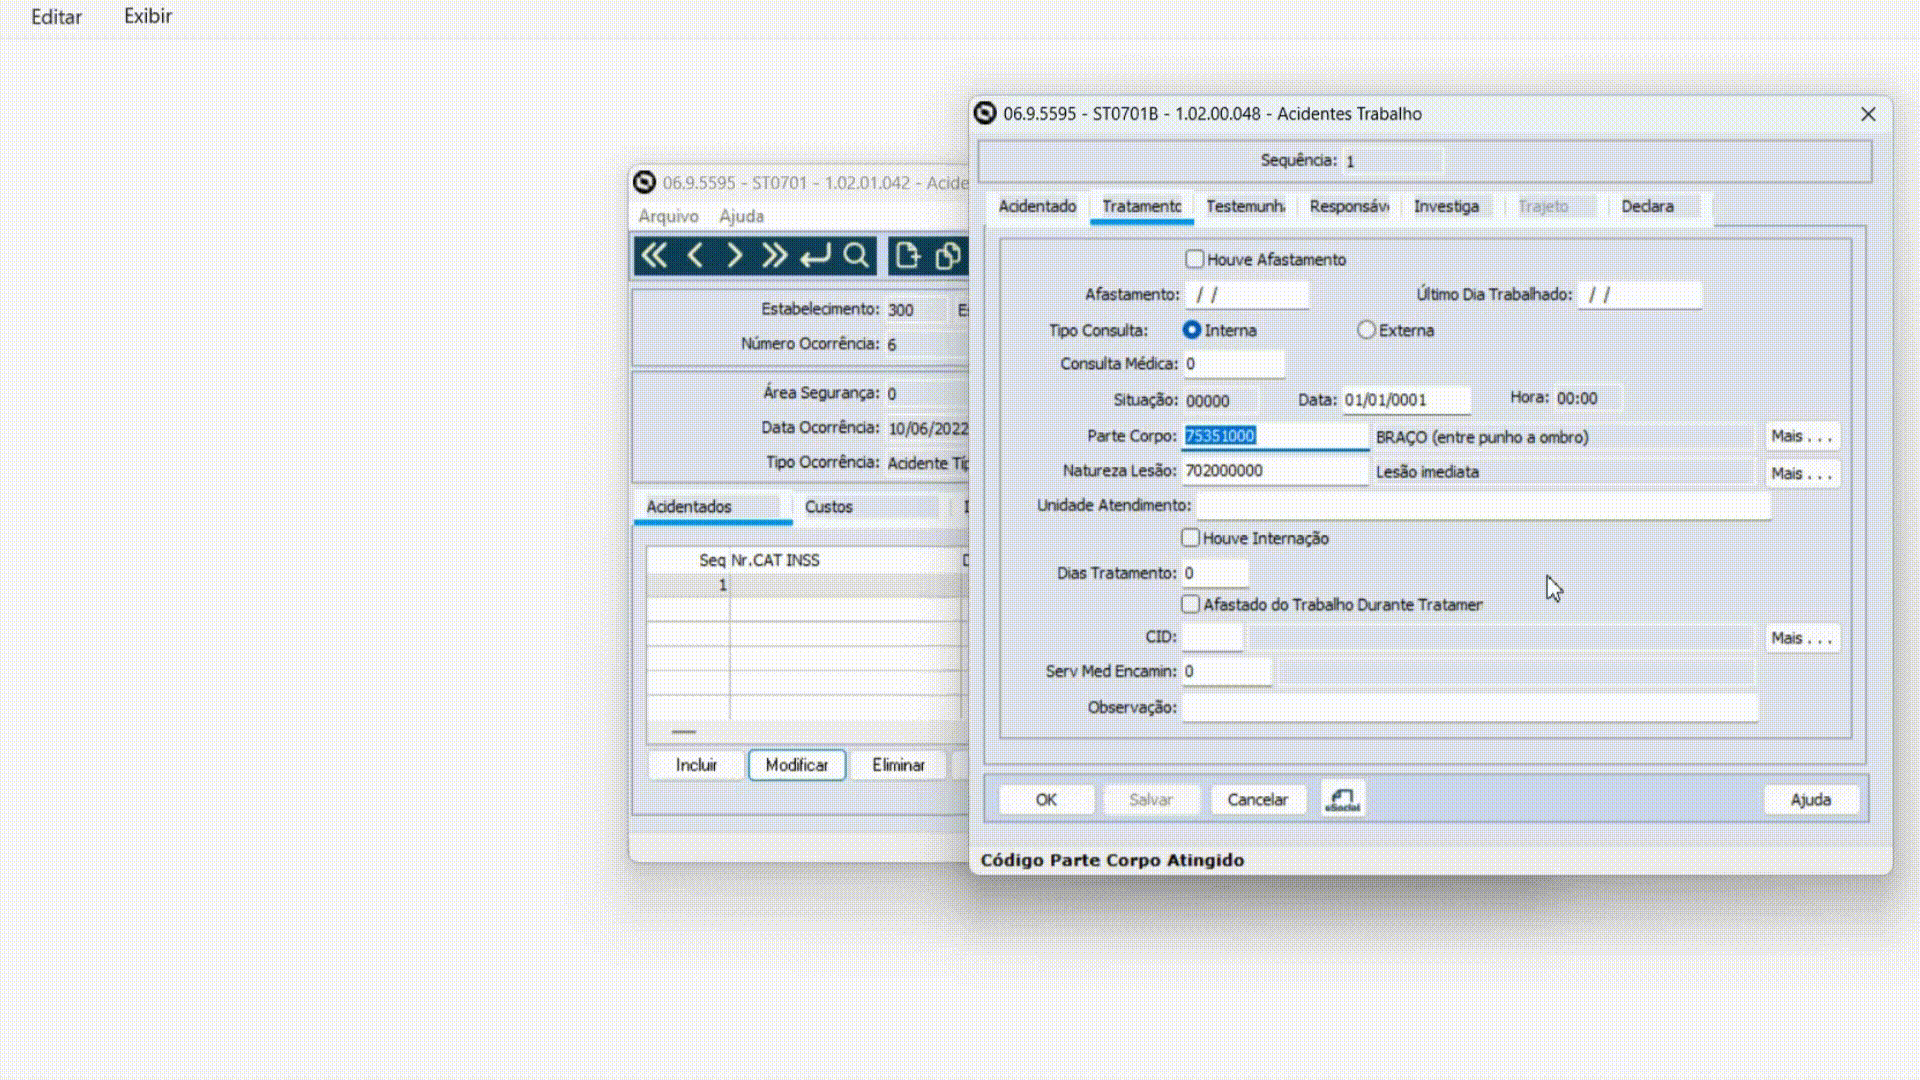1920x1080 pixels.
Task: Open Ajuda menu in ST0701 window
Action: point(741,216)
